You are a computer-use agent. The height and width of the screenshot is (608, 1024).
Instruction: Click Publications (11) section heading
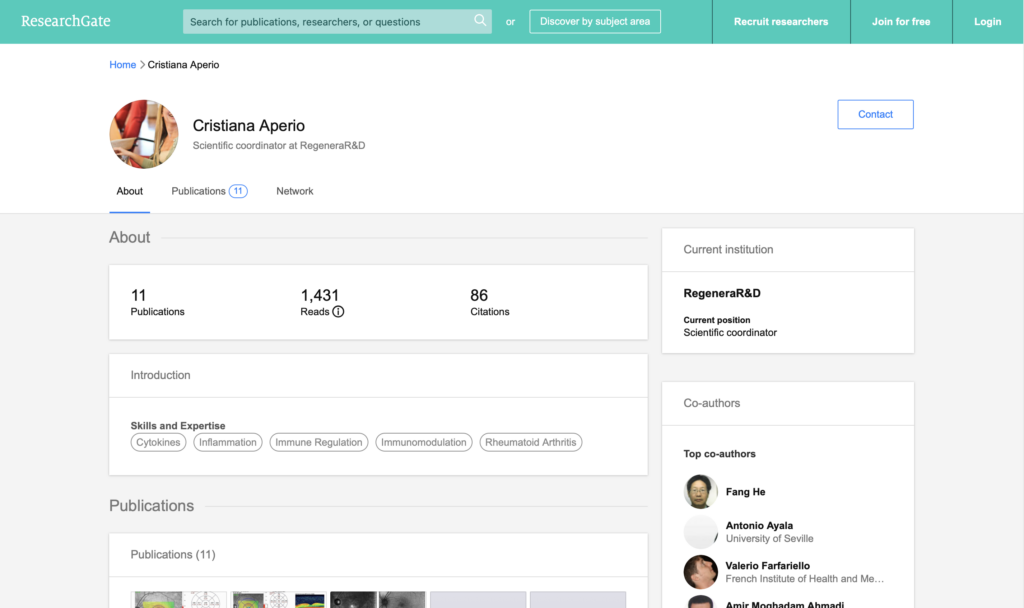coord(172,554)
